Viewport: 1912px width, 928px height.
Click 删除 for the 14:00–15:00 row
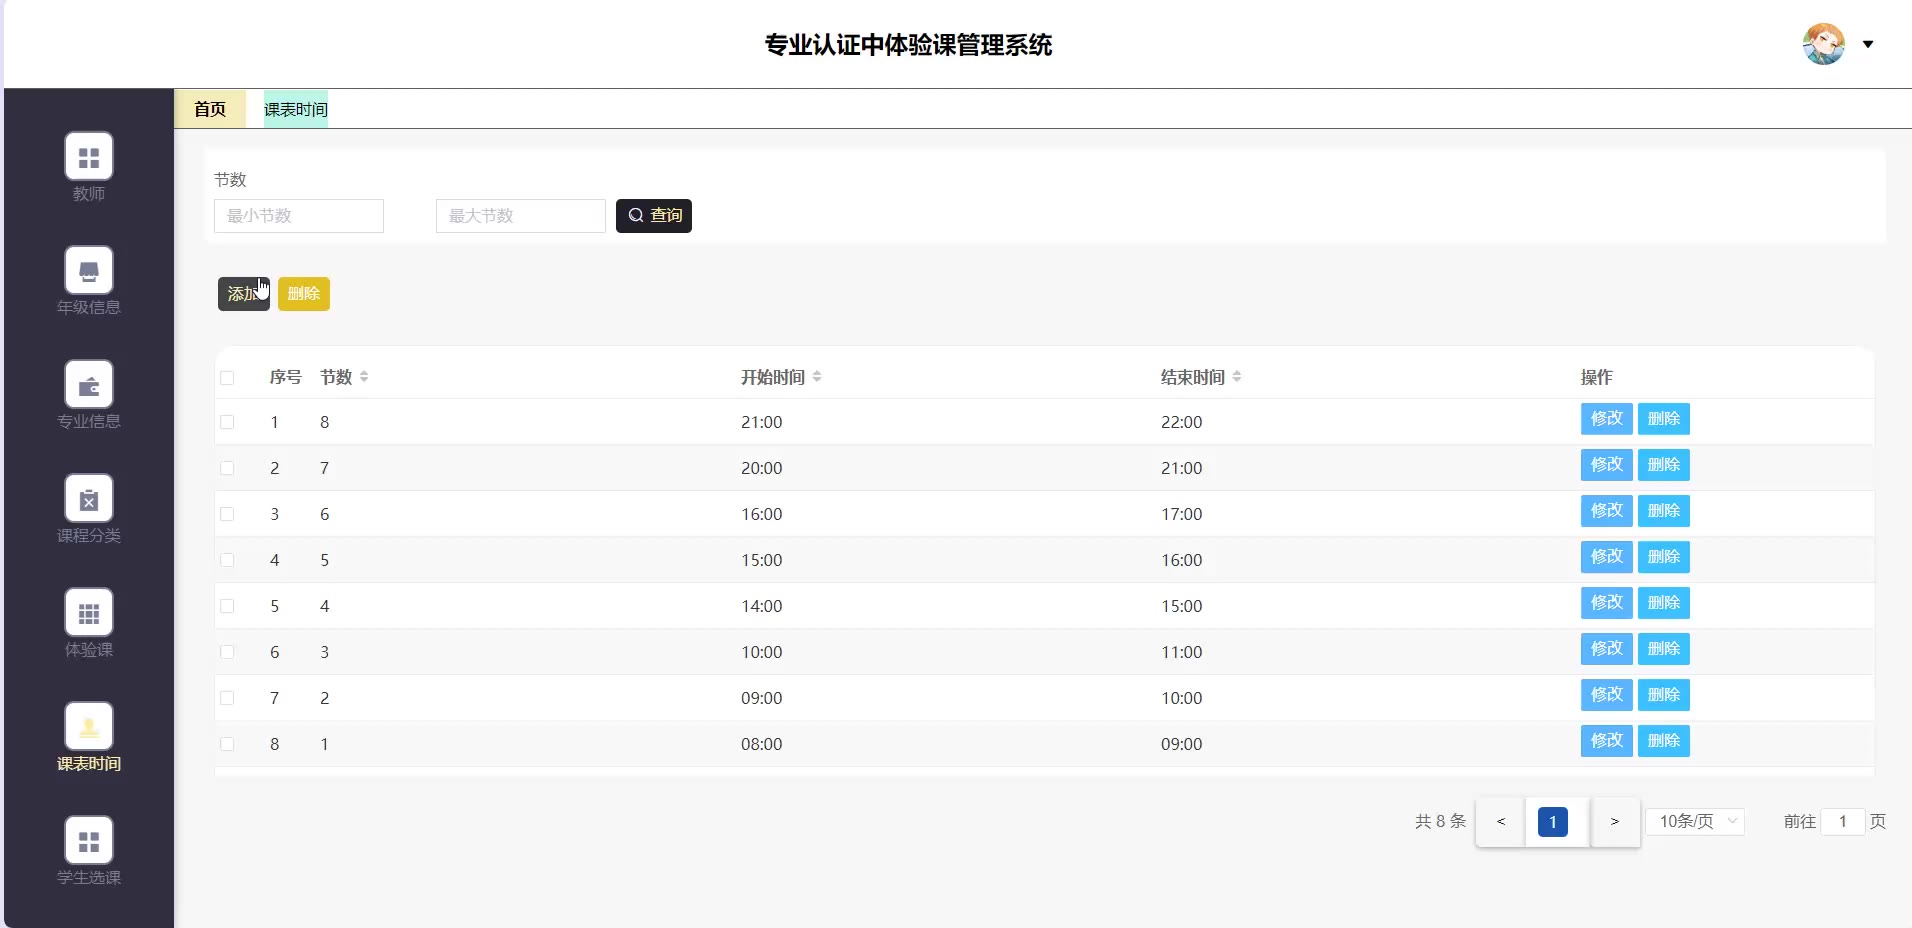(x=1664, y=603)
